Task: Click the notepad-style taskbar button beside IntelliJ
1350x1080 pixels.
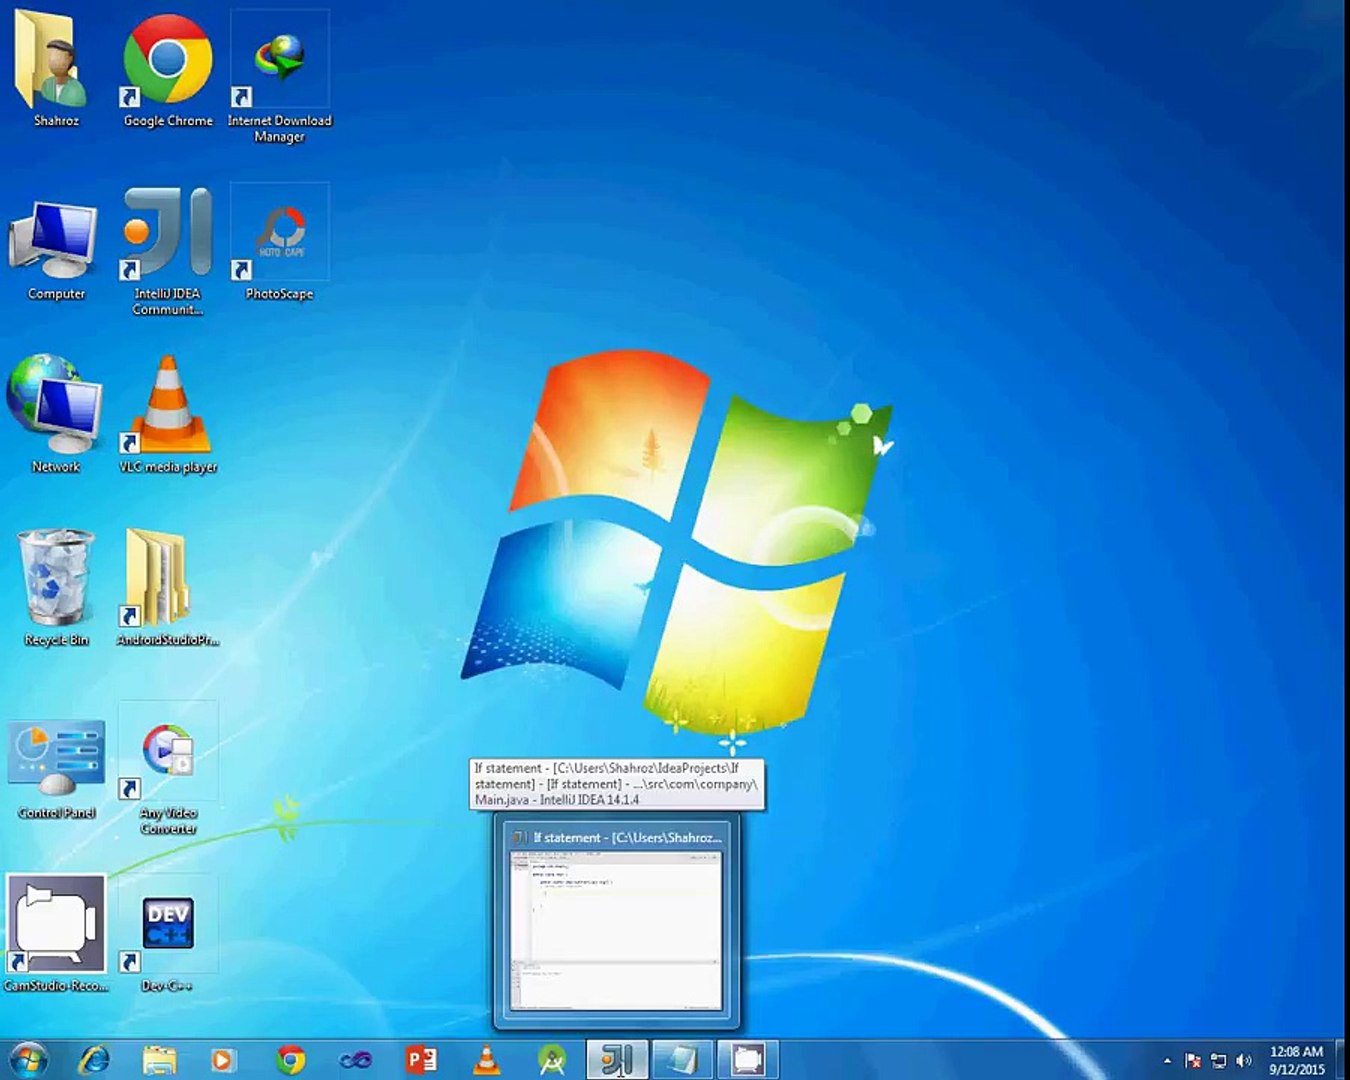Action: pyautogui.click(x=682, y=1059)
